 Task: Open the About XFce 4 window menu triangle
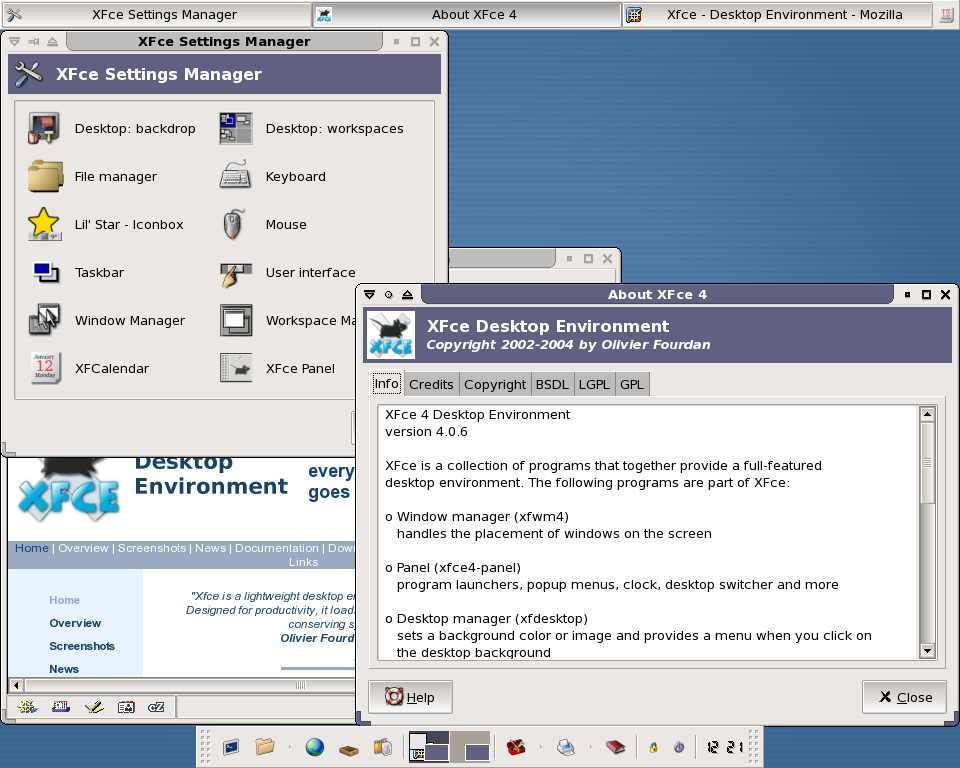pyautogui.click(x=369, y=295)
